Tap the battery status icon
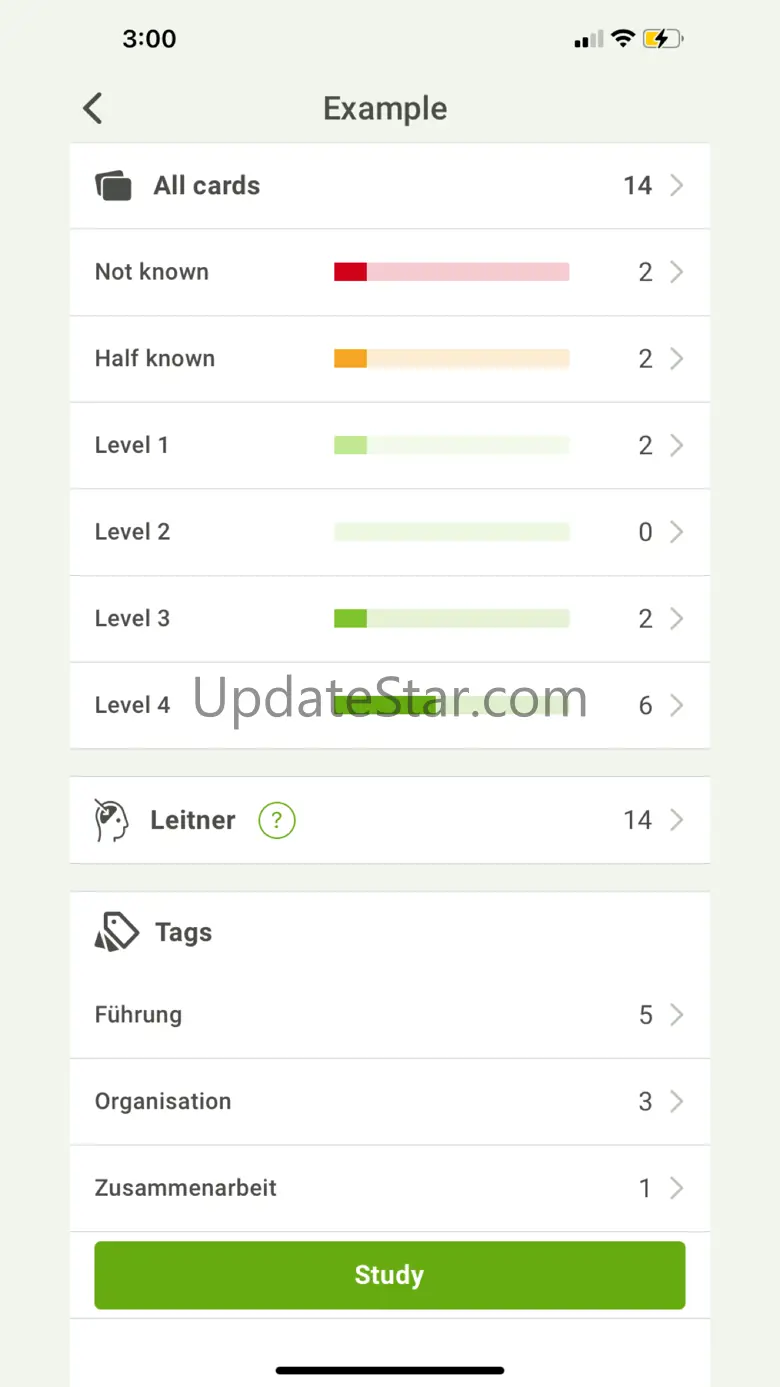 (x=663, y=39)
